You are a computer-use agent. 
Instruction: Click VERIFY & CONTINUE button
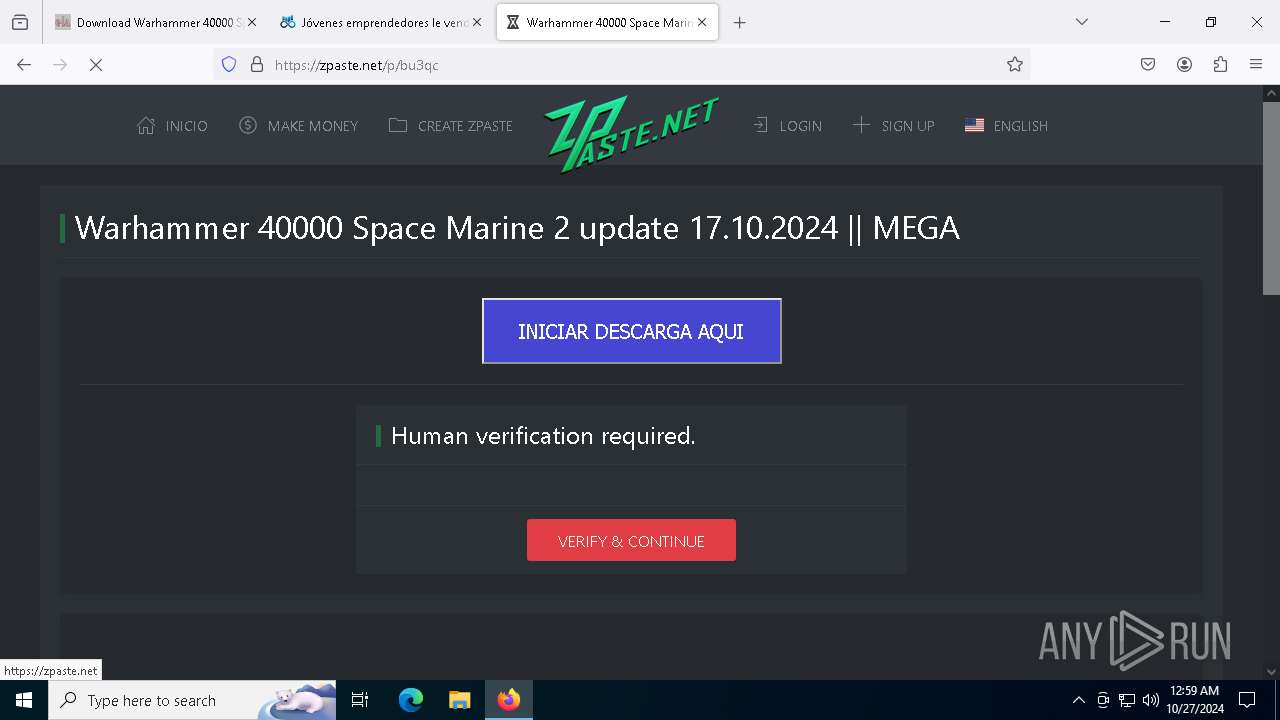(631, 540)
